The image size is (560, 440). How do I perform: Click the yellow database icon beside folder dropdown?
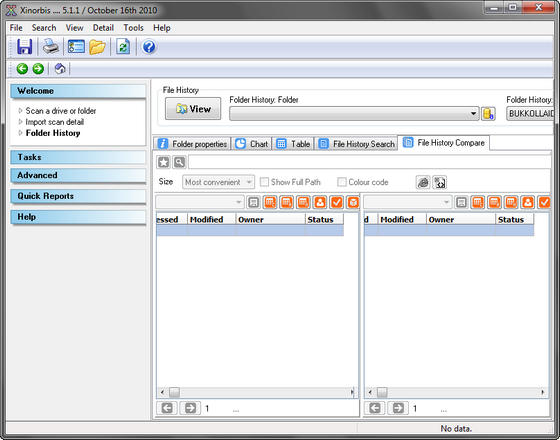pos(488,114)
